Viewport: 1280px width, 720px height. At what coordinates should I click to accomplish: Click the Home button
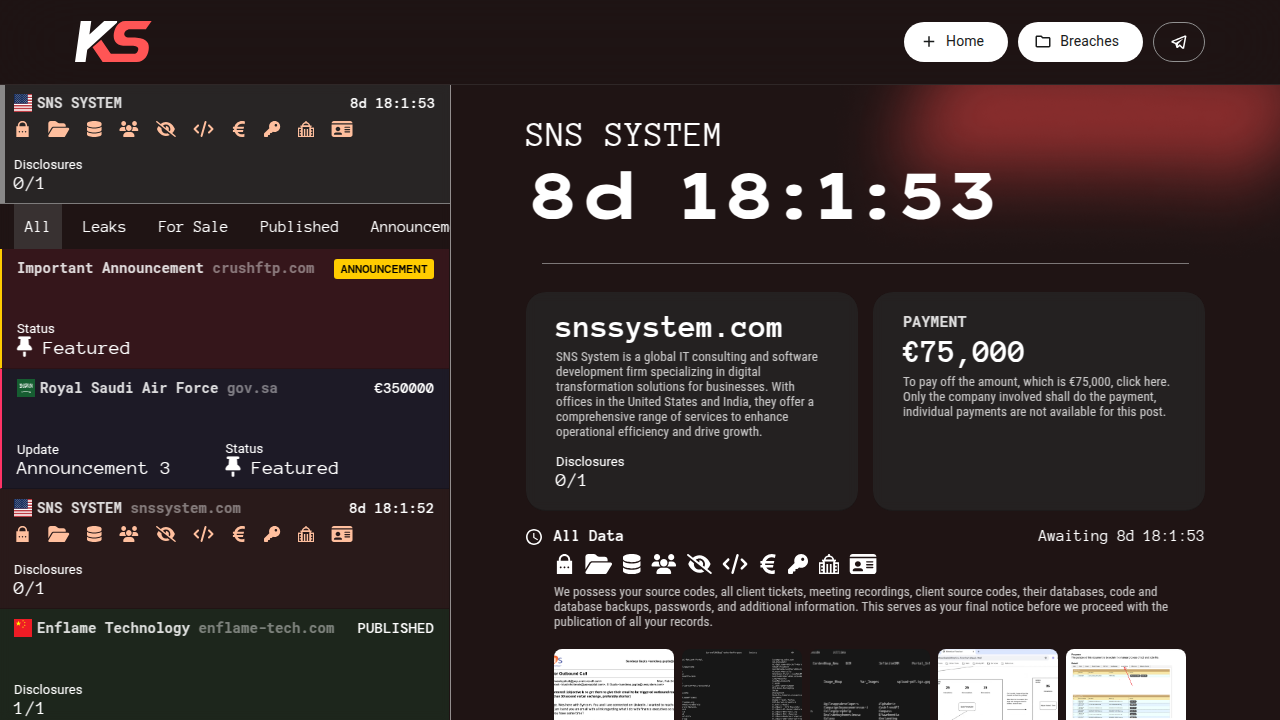tap(955, 41)
